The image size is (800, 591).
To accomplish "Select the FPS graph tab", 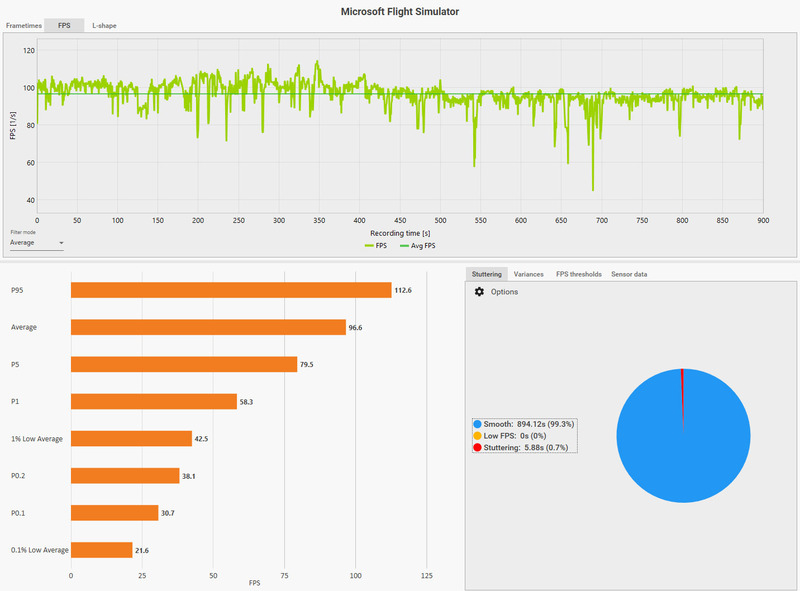I will point(64,26).
